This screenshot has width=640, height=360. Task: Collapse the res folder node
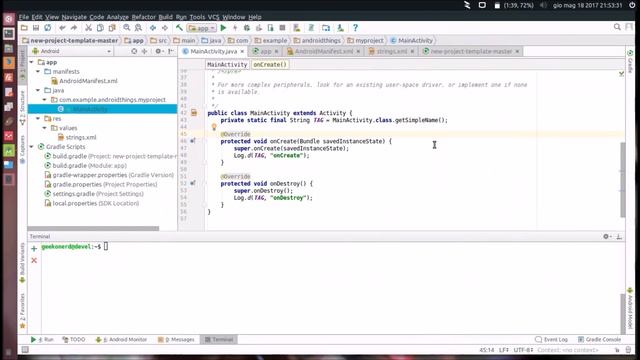pos(38,118)
